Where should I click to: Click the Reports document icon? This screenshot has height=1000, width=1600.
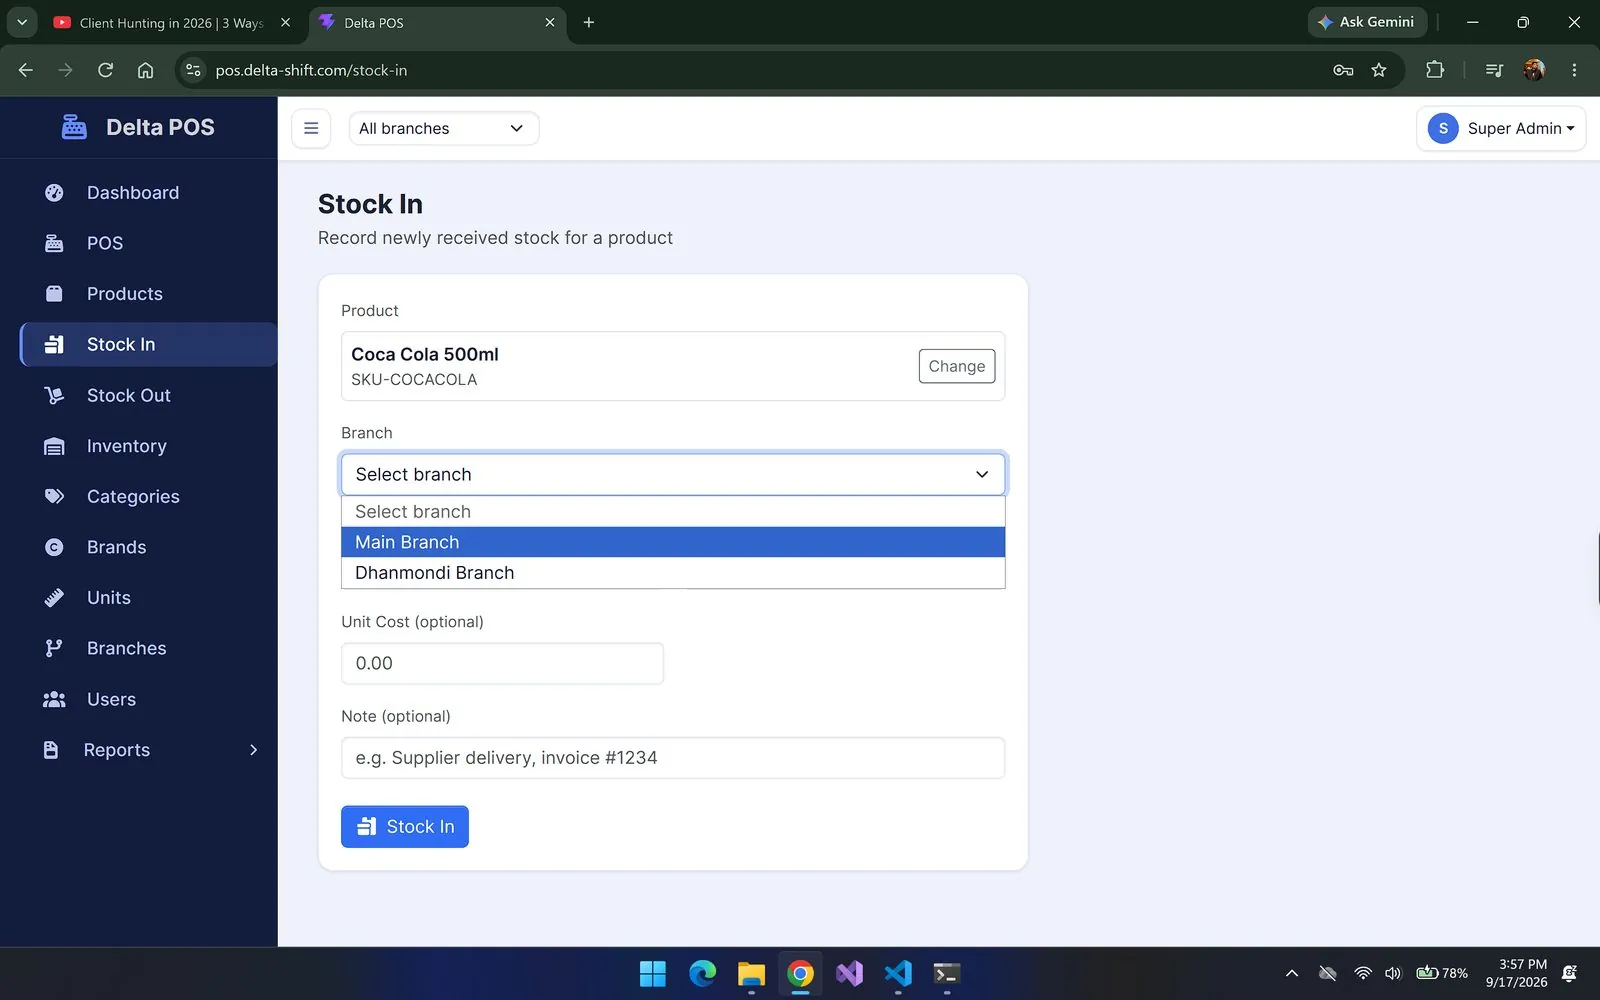51,750
